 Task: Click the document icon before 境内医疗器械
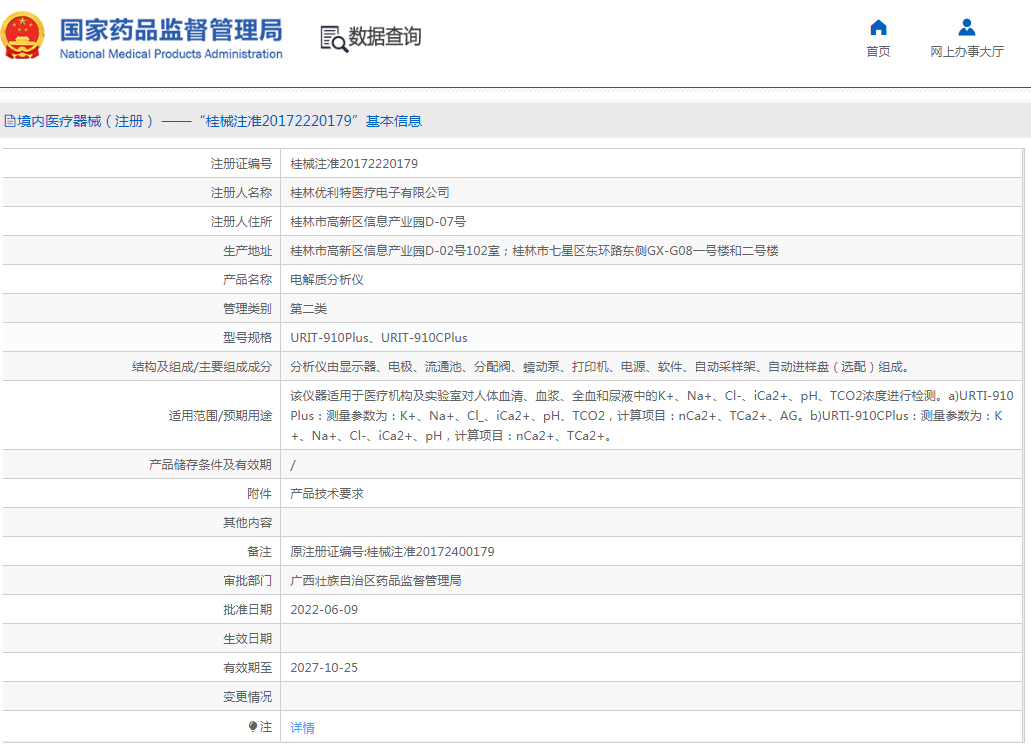10,121
